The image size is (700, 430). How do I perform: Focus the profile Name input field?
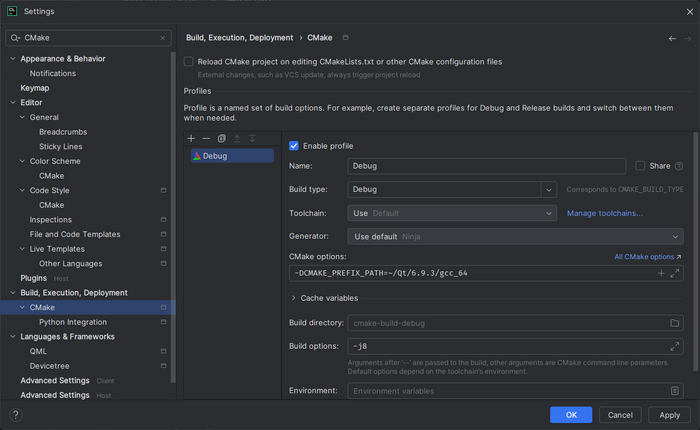[x=487, y=166]
